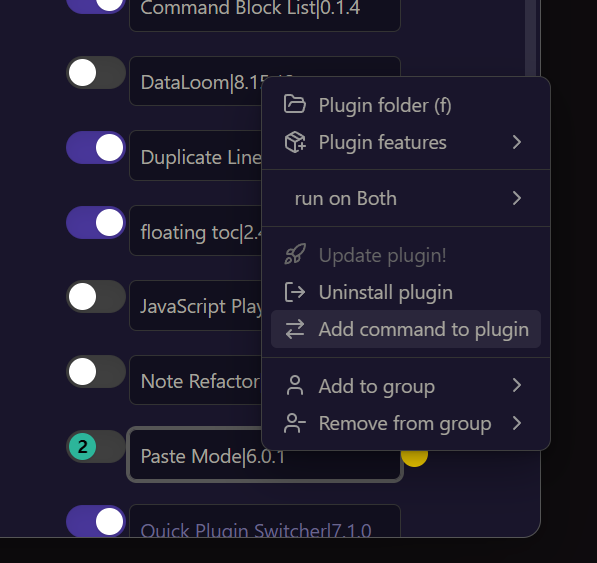
Task: Choose Add command to plugin entry
Action: tap(406, 329)
